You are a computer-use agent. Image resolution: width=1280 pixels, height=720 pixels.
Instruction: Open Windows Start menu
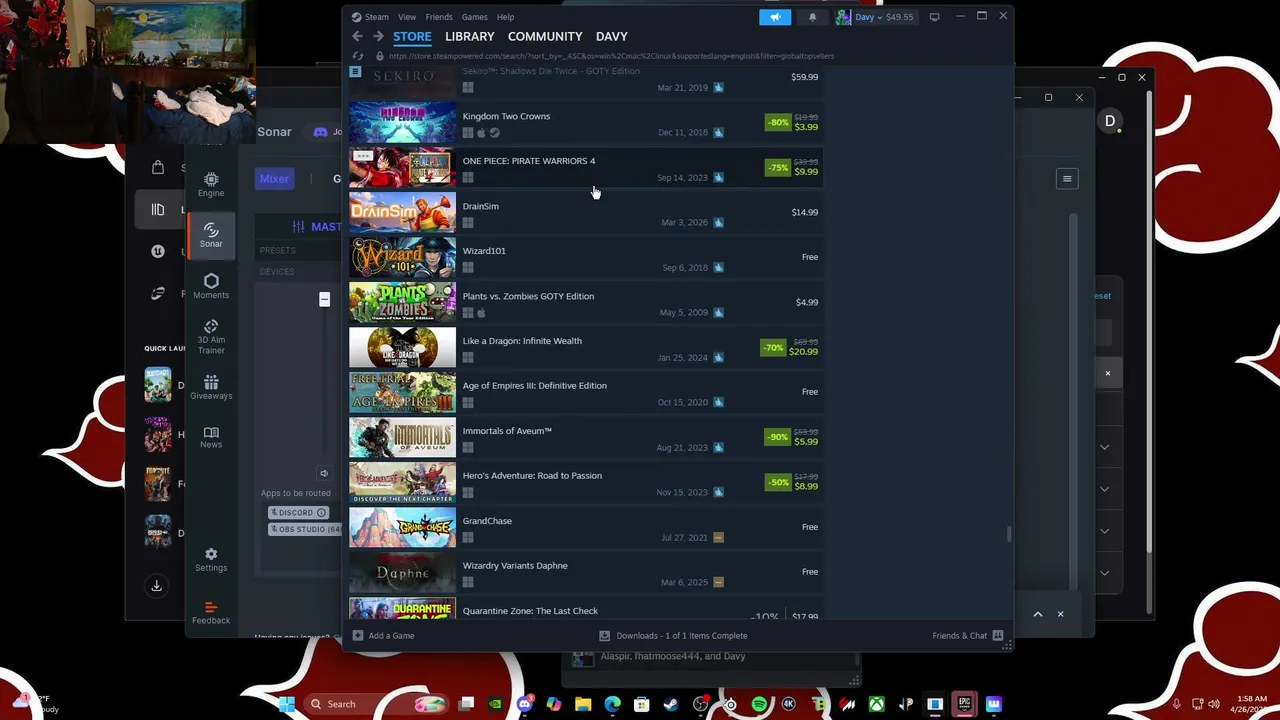(287, 704)
